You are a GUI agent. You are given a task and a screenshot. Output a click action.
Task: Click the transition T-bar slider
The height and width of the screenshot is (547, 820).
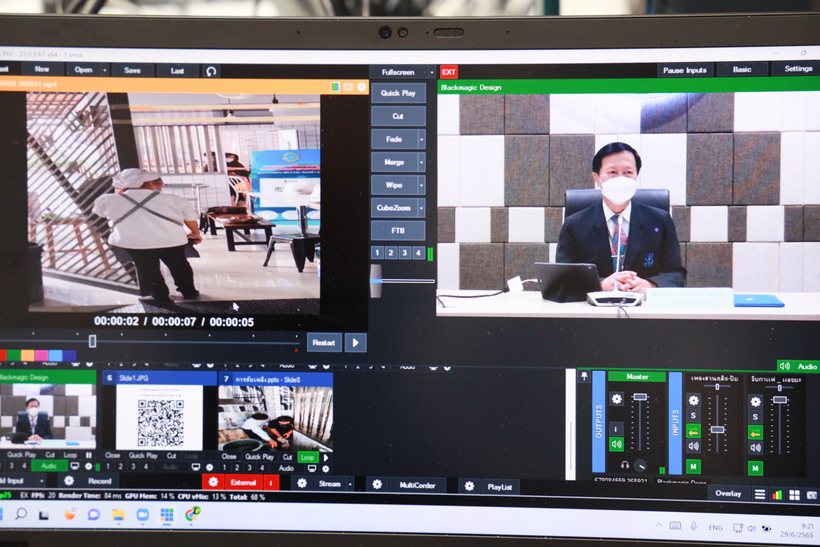376,281
